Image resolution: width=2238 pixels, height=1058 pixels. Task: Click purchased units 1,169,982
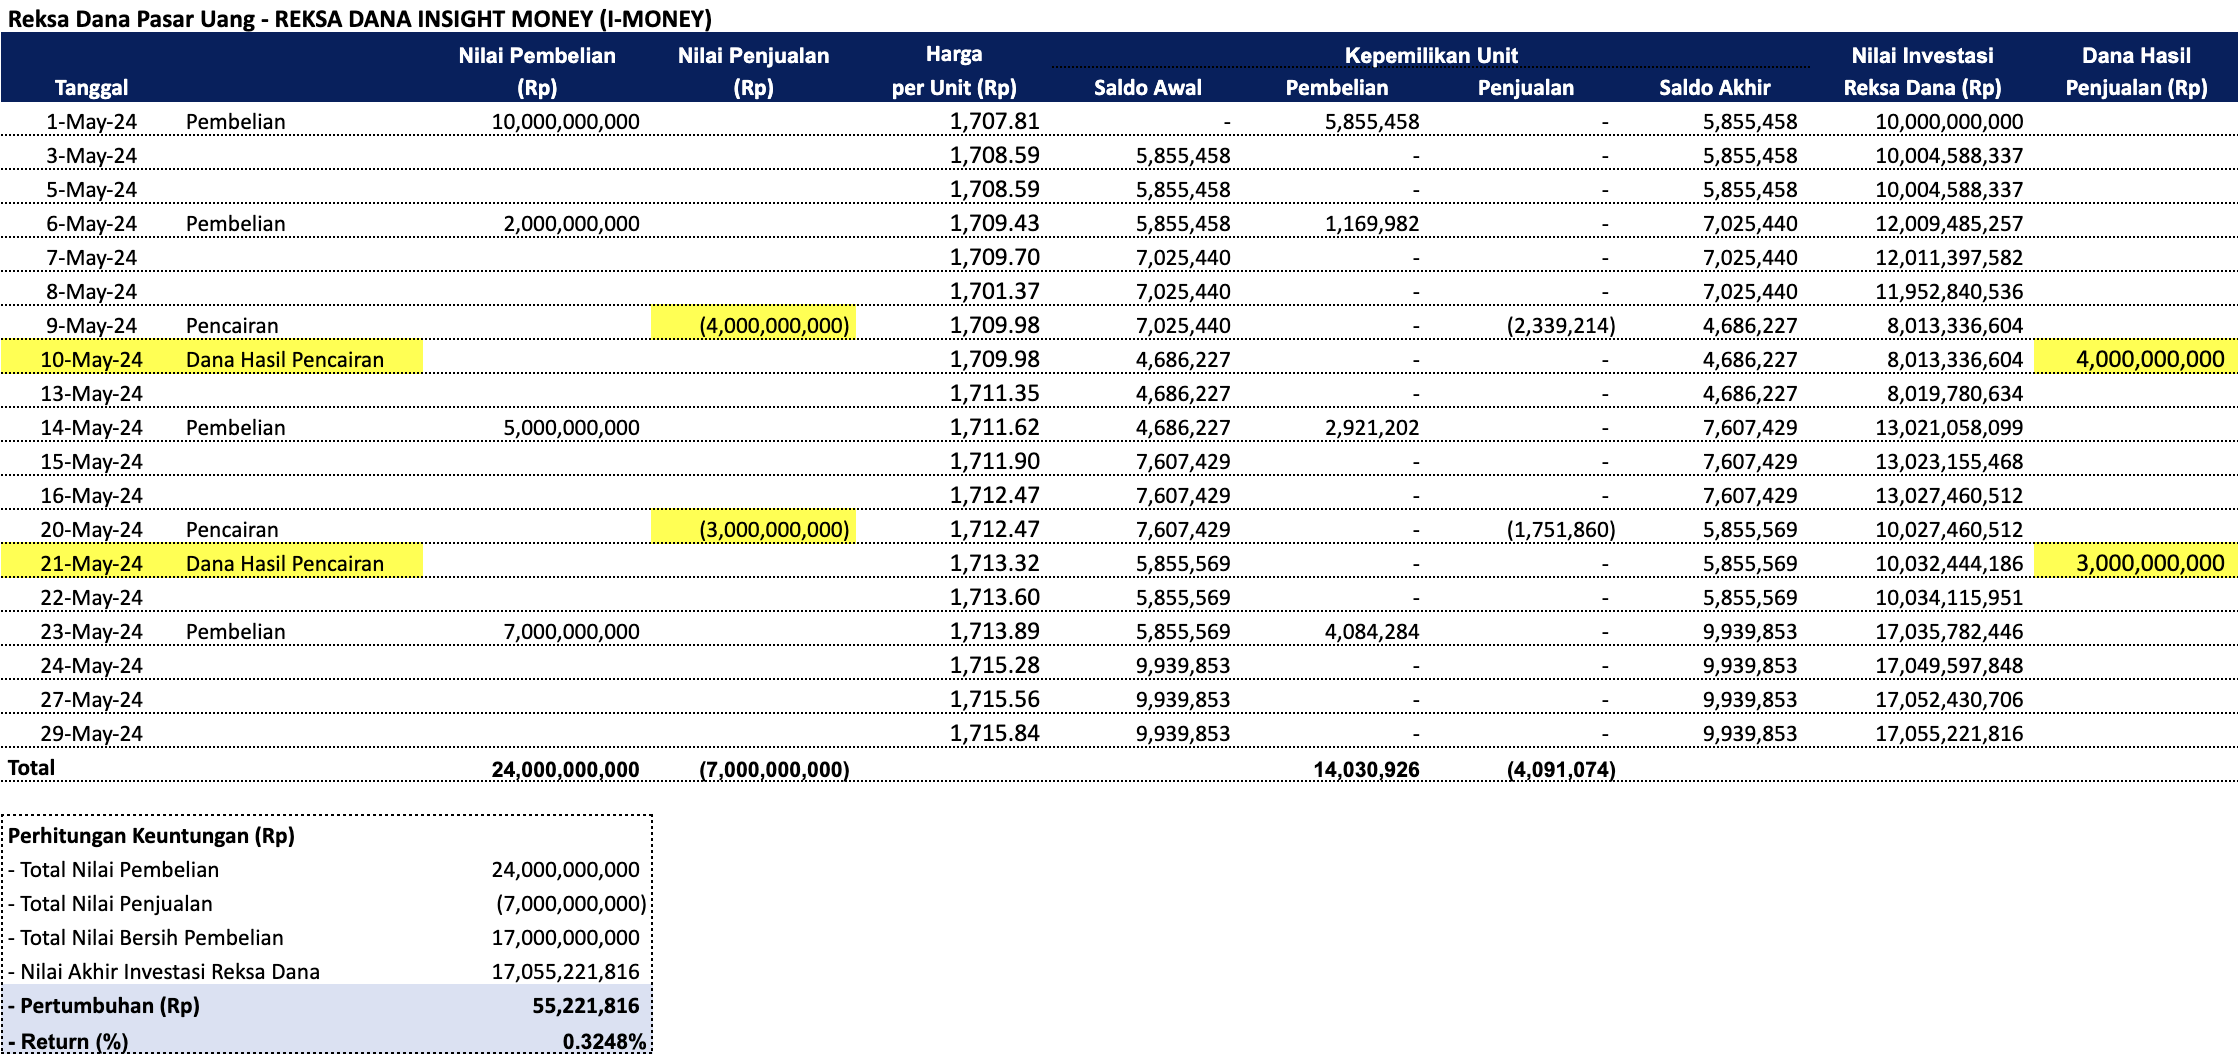click(x=1371, y=224)
